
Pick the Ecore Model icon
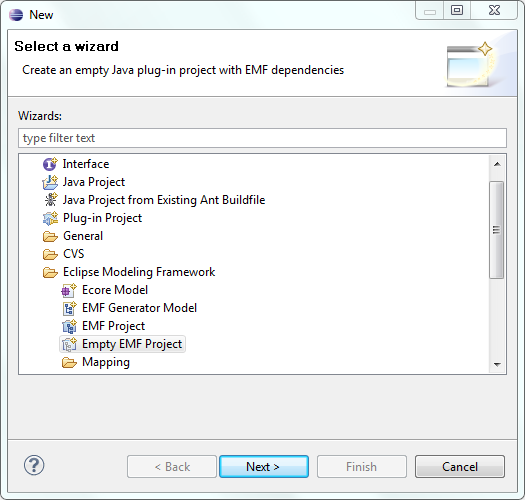(x=69, y=290)
